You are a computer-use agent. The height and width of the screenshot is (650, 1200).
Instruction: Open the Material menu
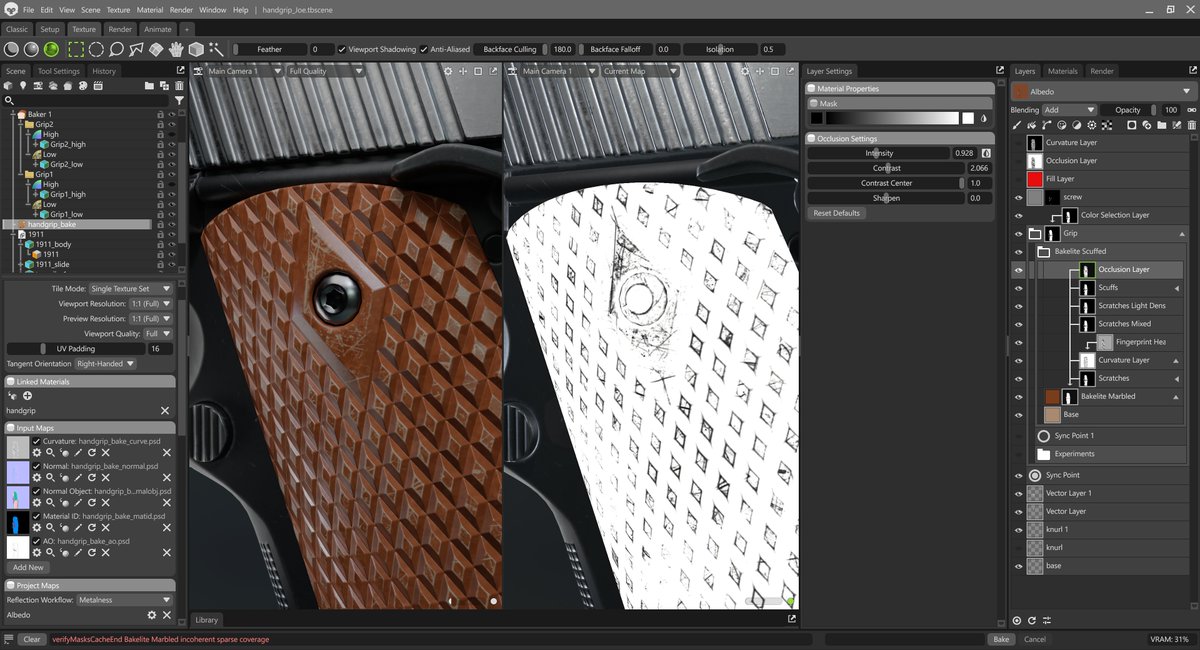pos(150,9)
